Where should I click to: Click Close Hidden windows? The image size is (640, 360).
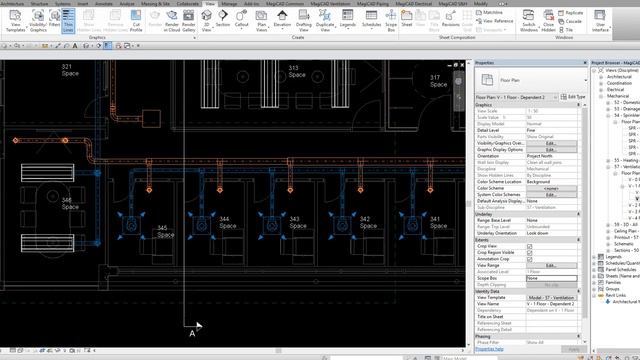(x=549, y=21)
